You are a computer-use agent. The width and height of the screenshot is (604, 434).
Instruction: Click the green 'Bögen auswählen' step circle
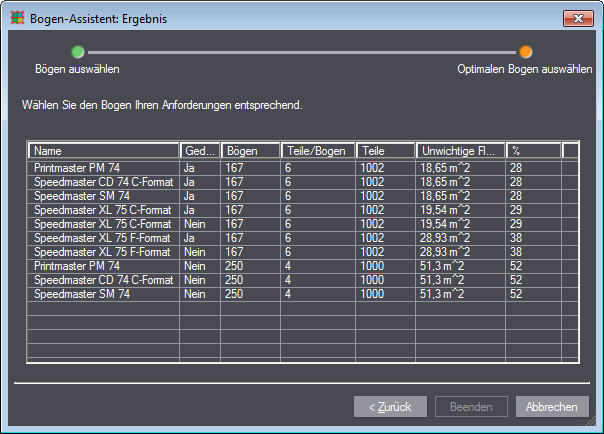[78, 52]
